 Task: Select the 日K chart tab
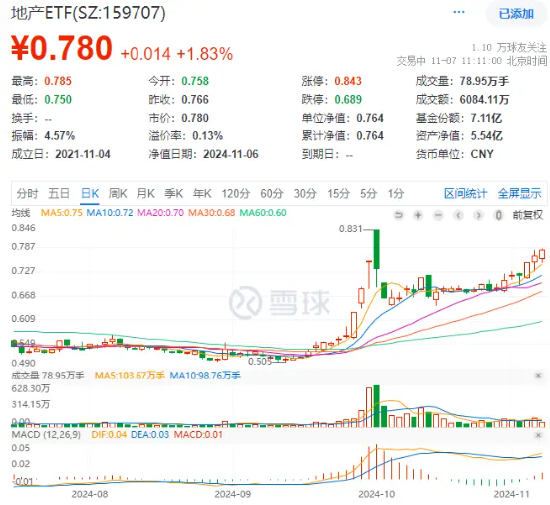[x=90, y=193]
